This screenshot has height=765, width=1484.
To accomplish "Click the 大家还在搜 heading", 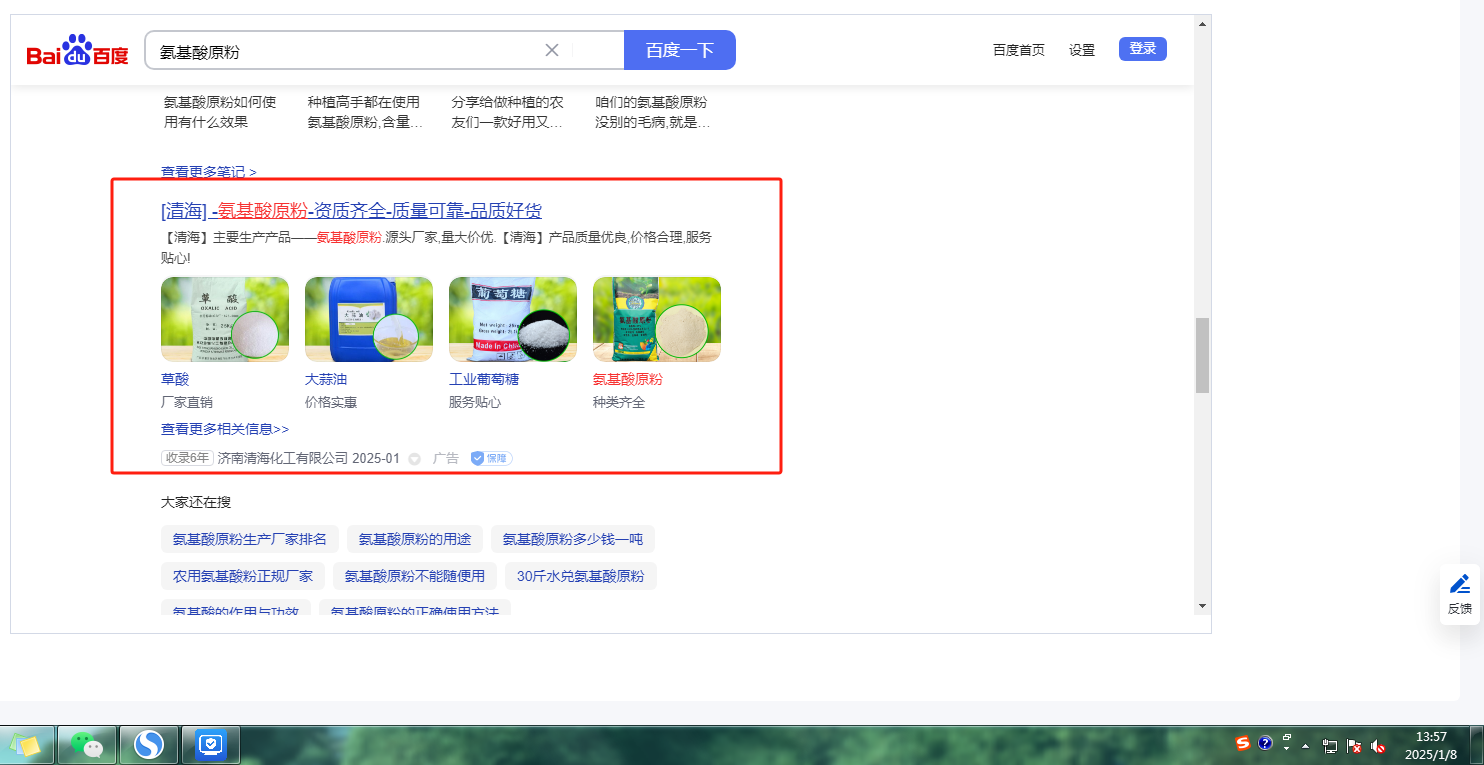I will tap(196, 502).
